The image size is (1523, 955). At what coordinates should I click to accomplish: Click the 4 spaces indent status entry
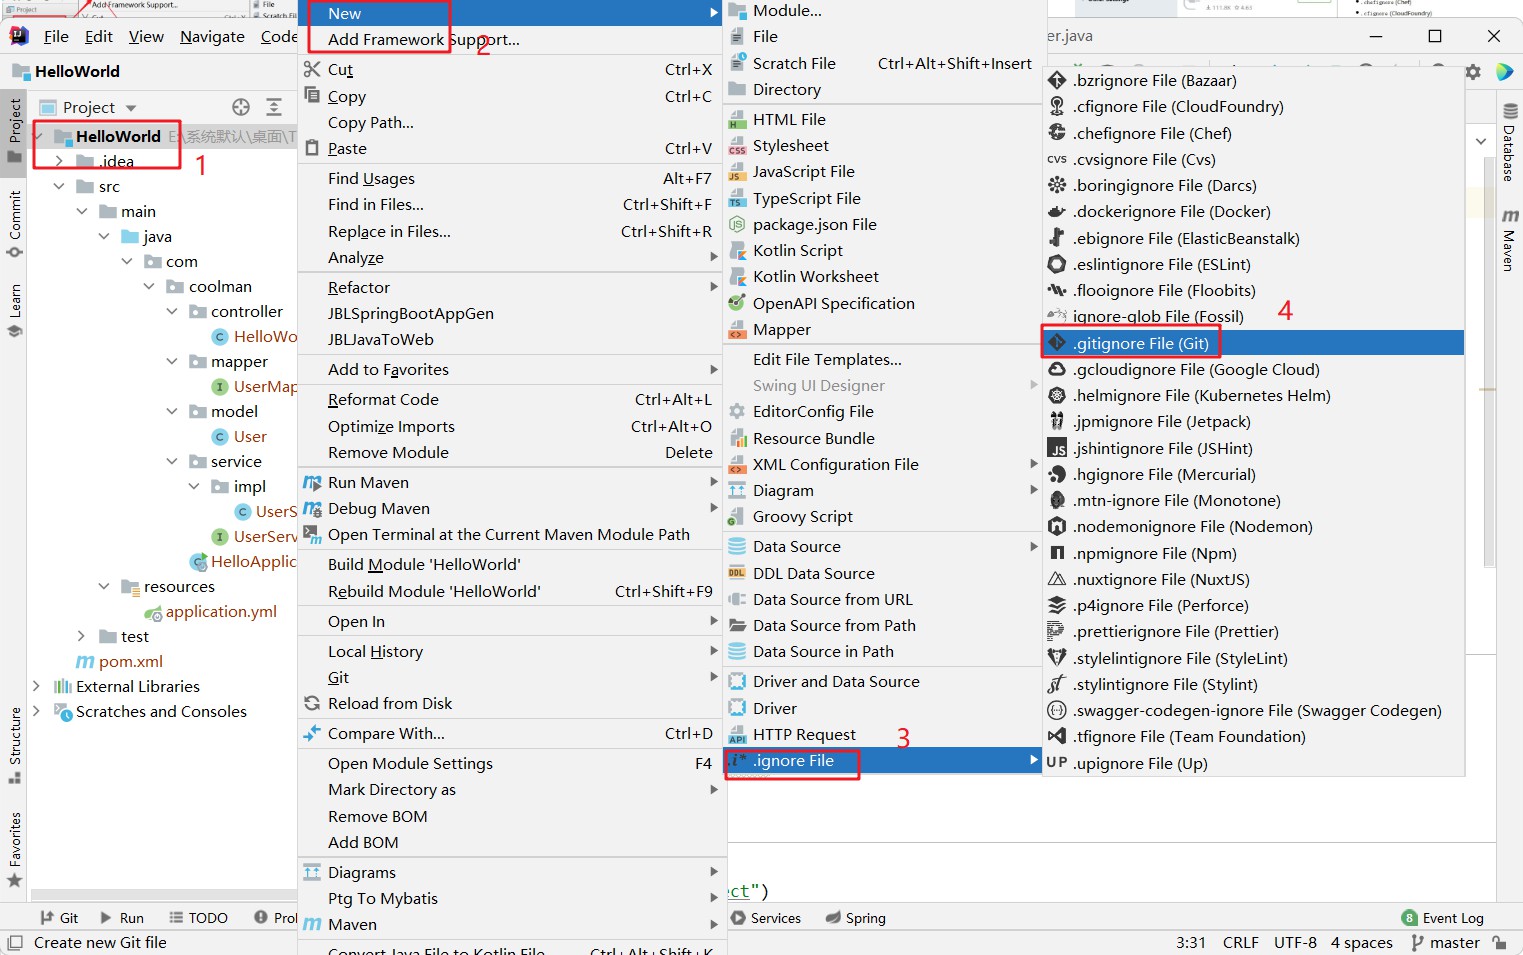(x=1361, y=942)
